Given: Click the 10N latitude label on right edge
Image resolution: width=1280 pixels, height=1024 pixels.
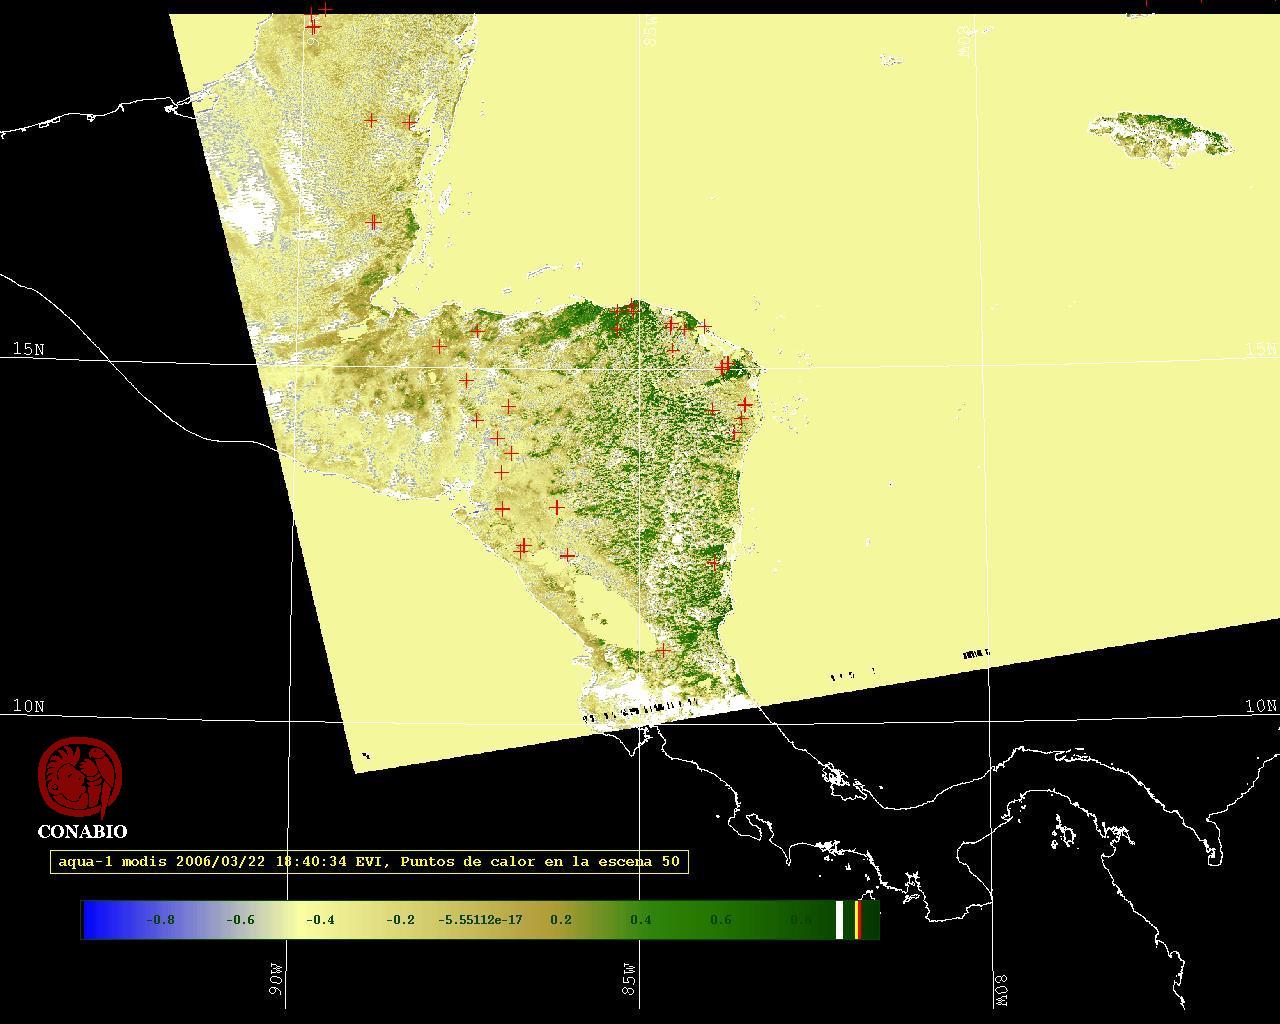Looking at the screenshot, I should (1260, 706).
